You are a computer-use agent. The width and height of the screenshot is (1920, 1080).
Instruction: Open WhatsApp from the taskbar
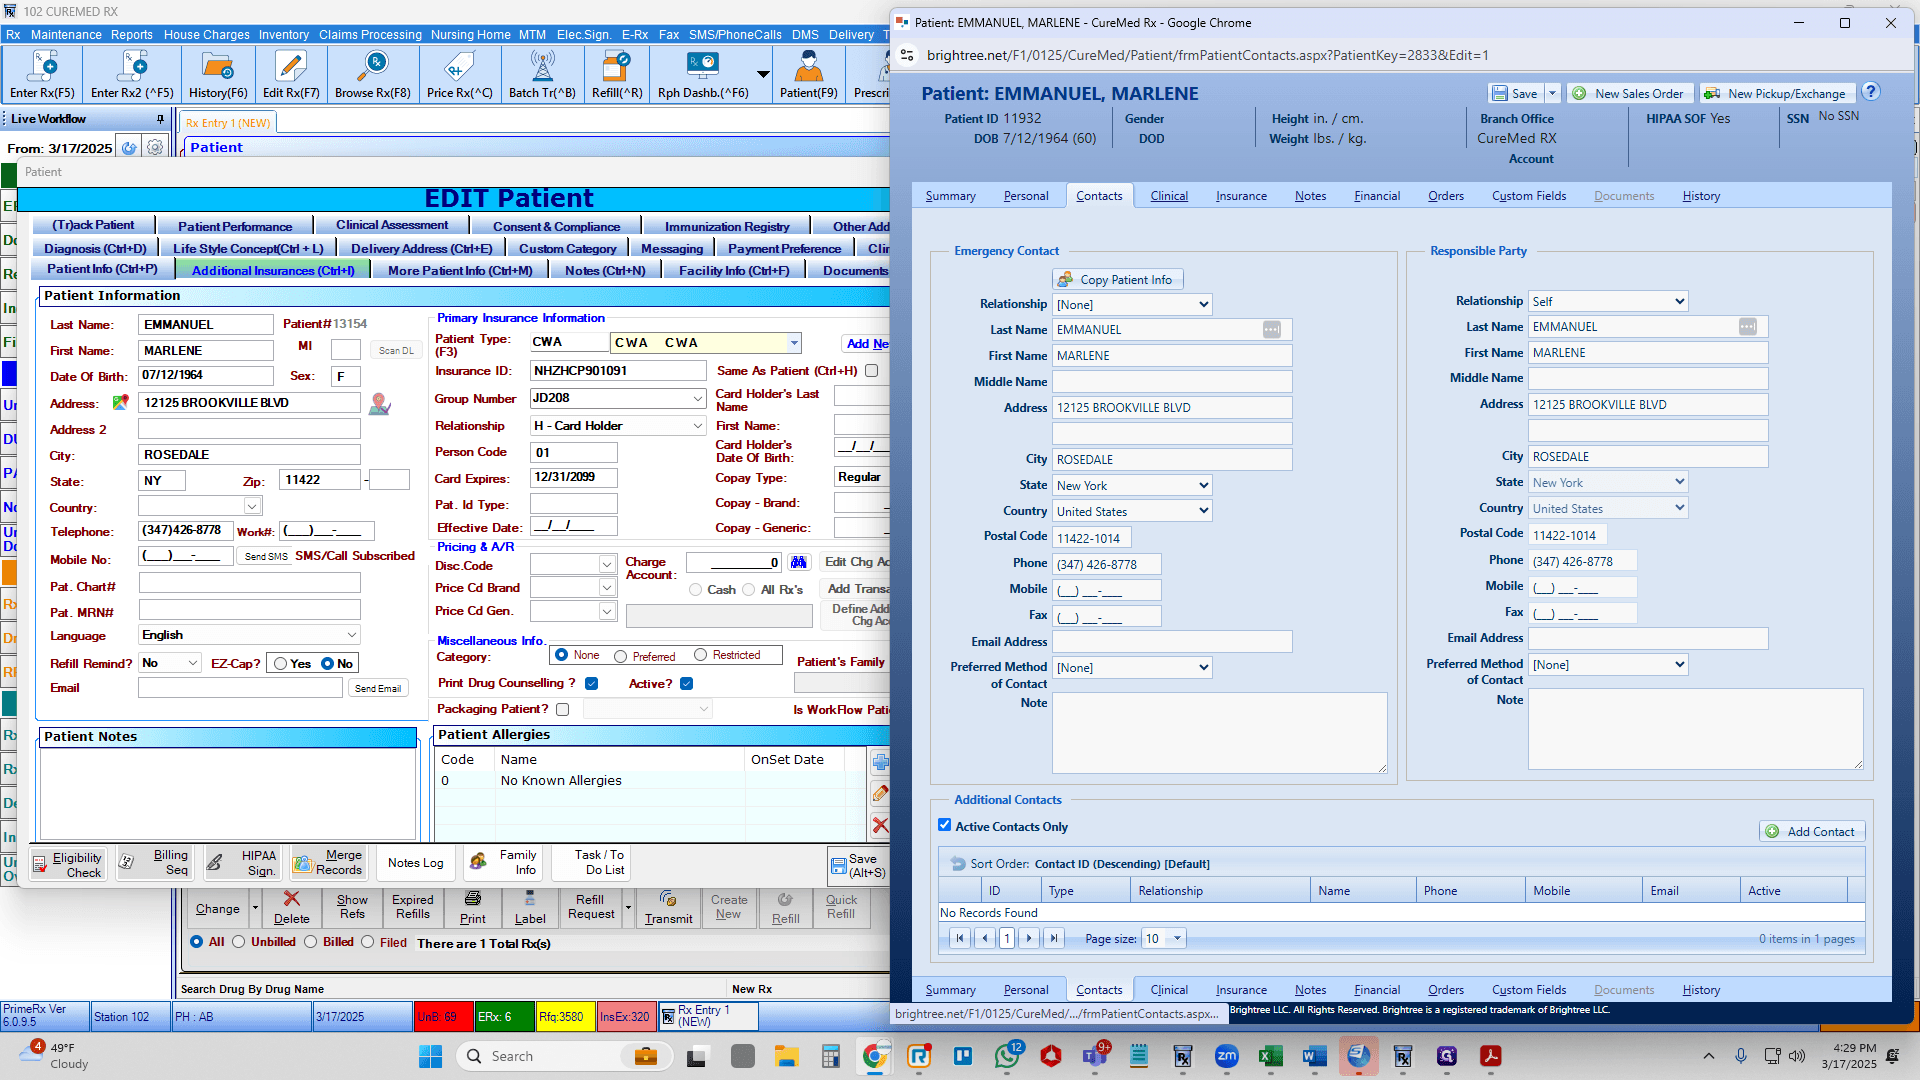pyautogui.click(x=1007, y=1056)
